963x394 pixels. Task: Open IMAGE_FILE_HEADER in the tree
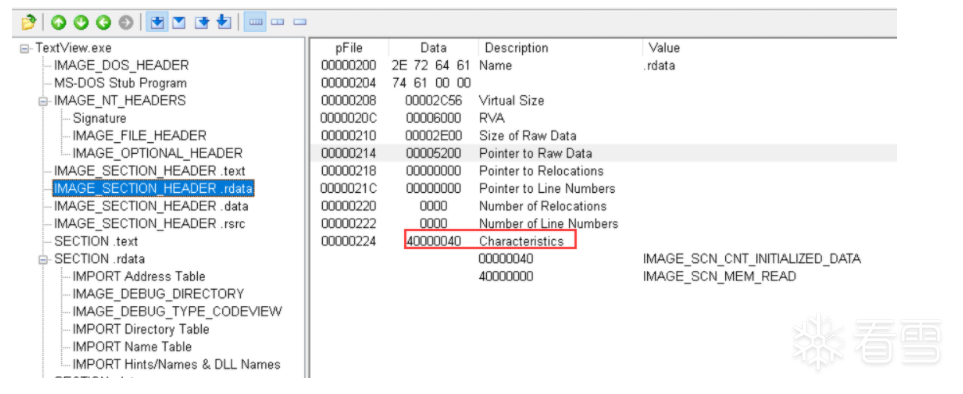(x=139, y=136)
